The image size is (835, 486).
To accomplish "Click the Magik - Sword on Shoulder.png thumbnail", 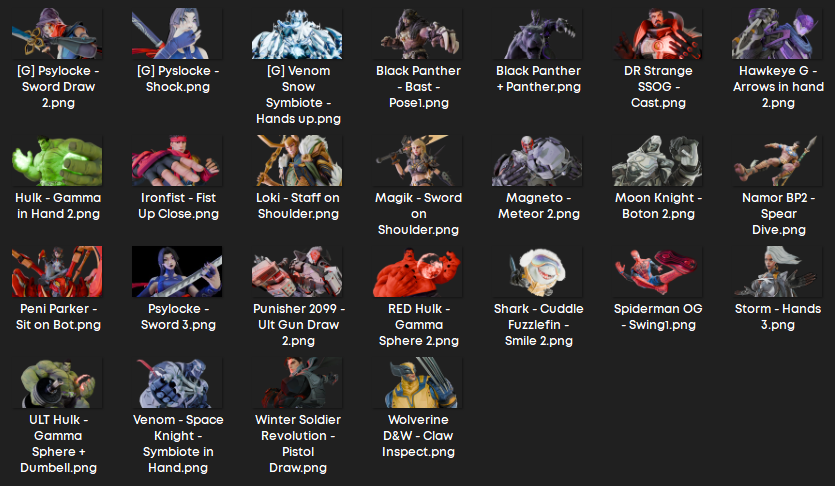I will 418,161.
